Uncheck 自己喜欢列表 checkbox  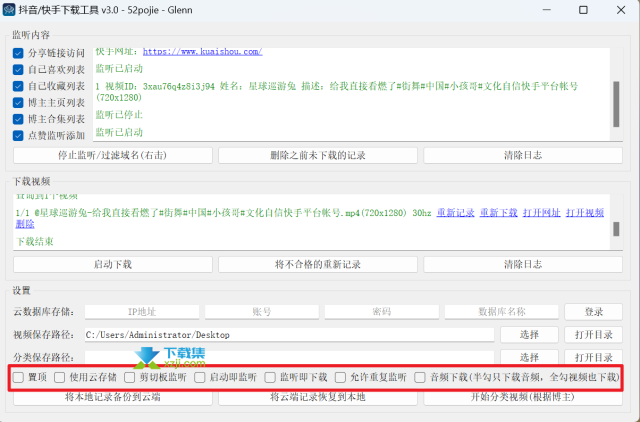[18, 70]
